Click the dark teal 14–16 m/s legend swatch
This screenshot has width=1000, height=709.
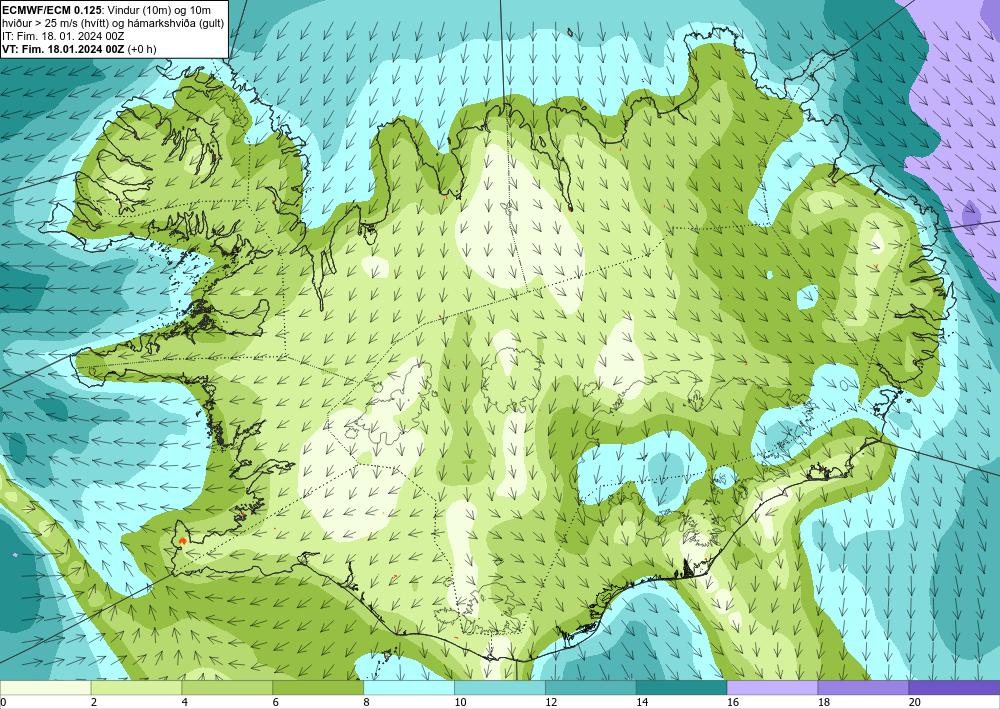(681, 688)
